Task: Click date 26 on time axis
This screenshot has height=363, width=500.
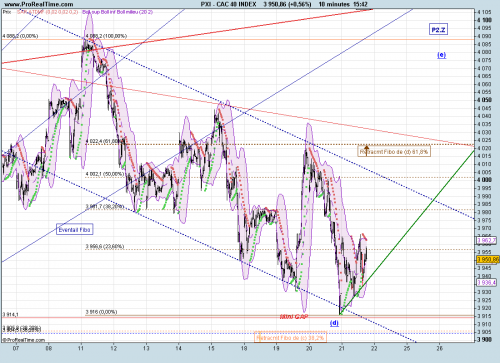Action: (439, 348)
